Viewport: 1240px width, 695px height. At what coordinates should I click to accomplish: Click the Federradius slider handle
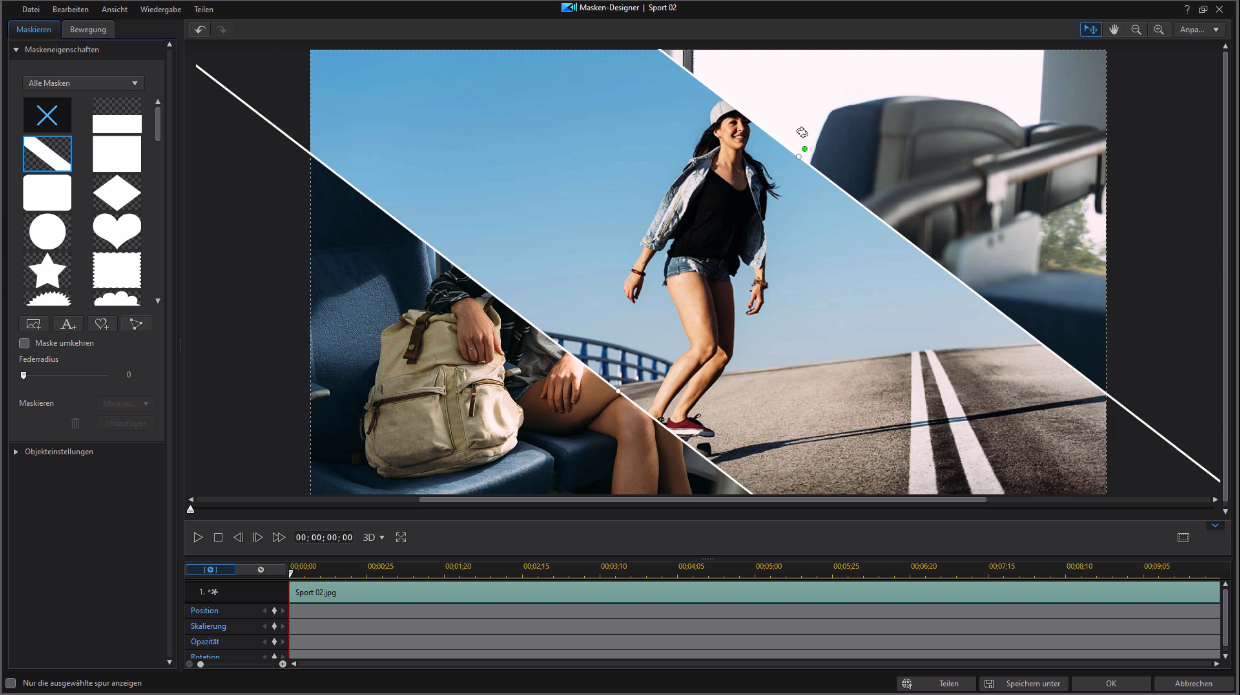point(23,375)
